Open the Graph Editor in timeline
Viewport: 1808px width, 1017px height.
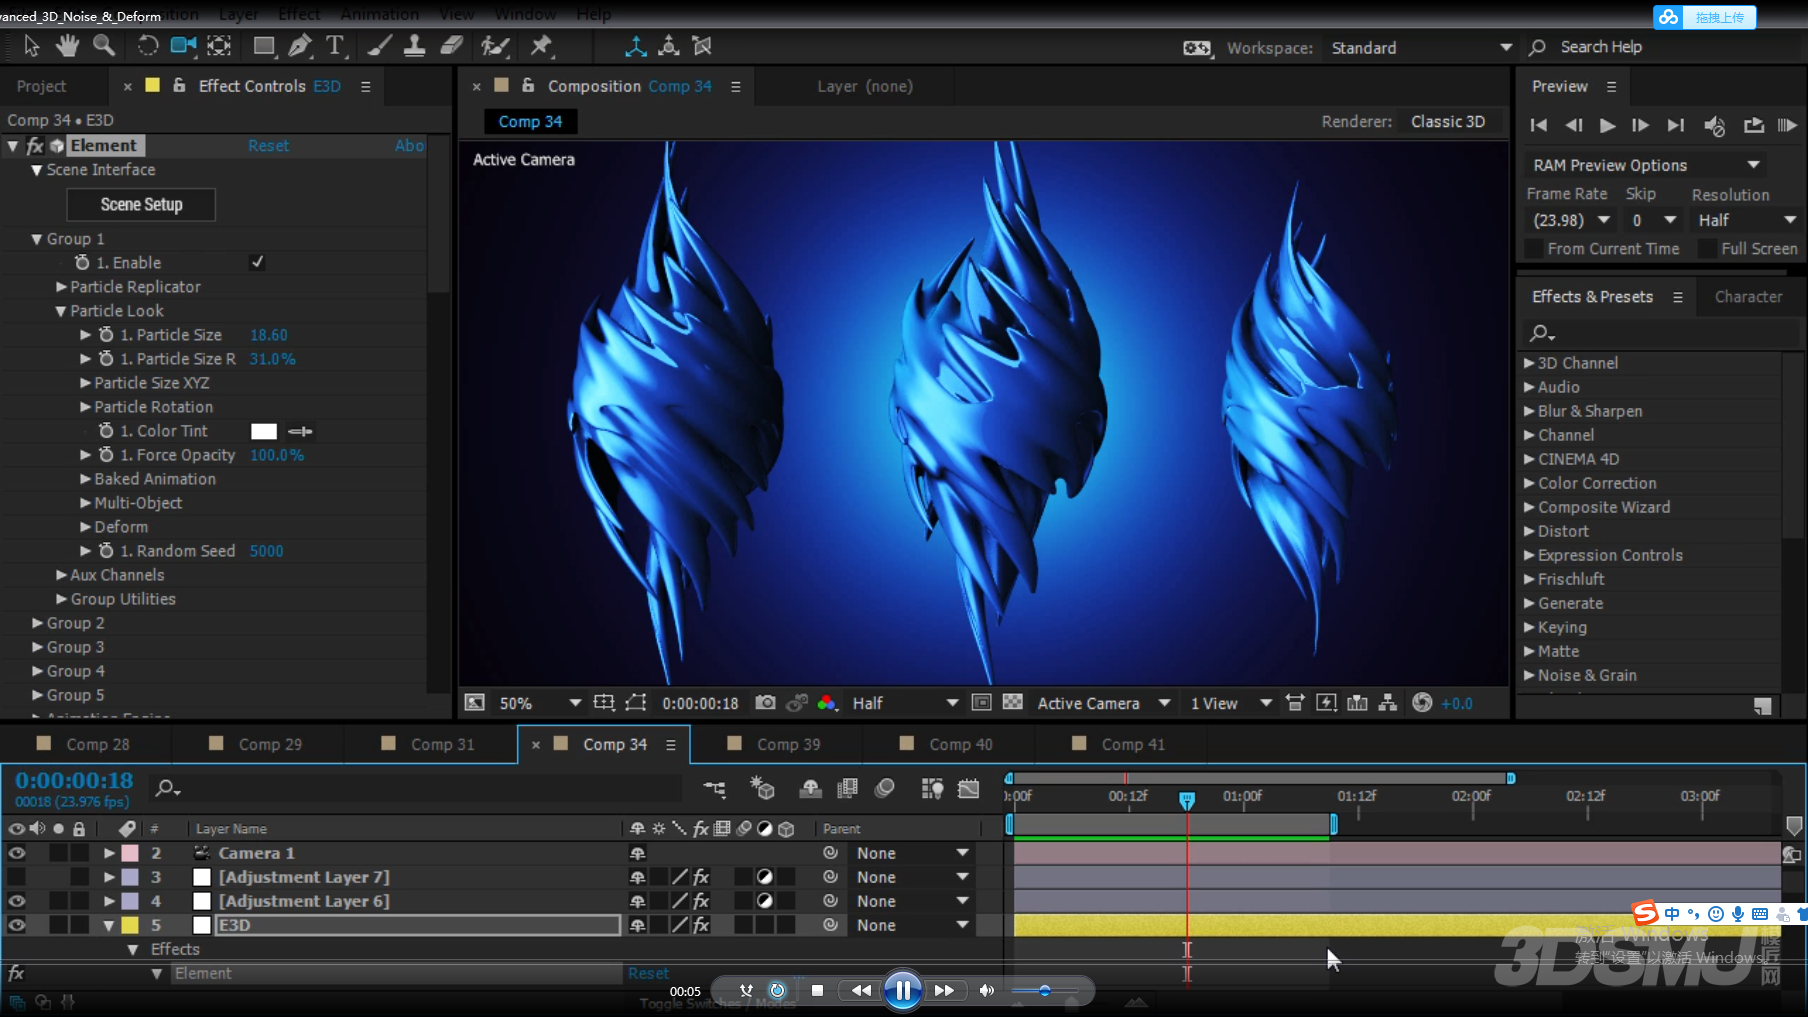(968, 789)
